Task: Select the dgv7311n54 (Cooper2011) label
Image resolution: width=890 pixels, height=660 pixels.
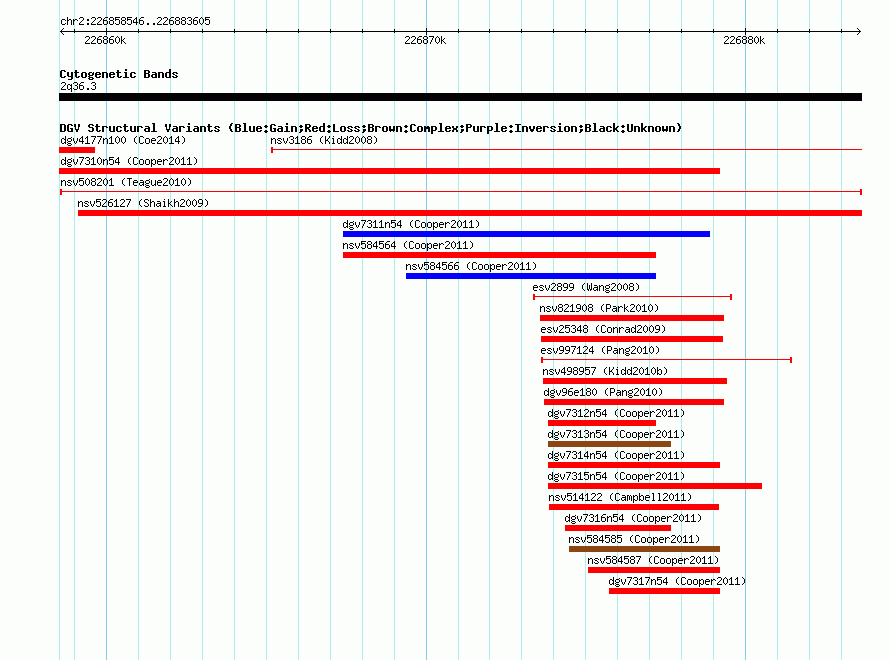Action: (411, 224)
